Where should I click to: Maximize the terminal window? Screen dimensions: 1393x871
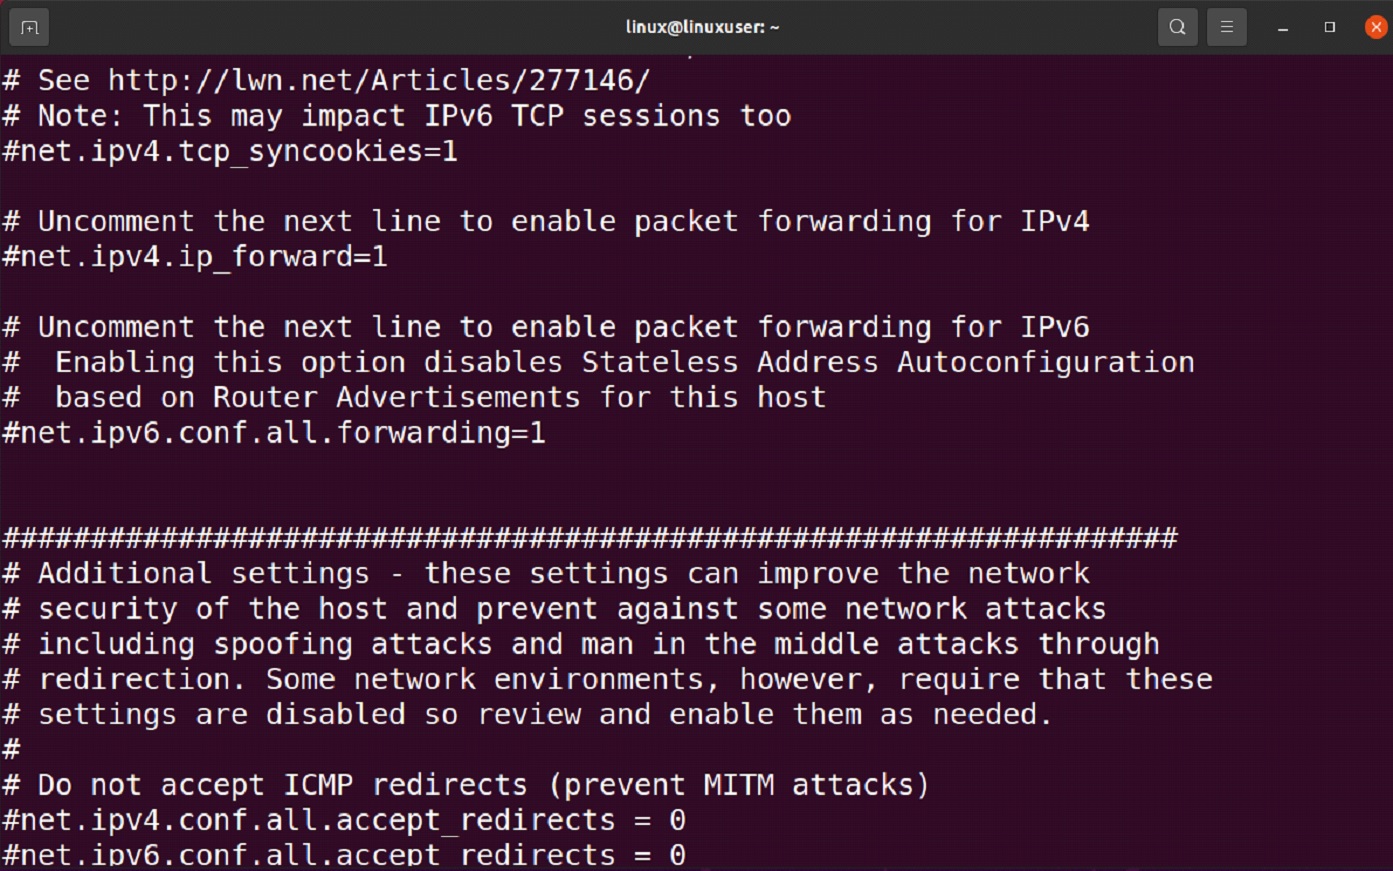coord(1330,27)
